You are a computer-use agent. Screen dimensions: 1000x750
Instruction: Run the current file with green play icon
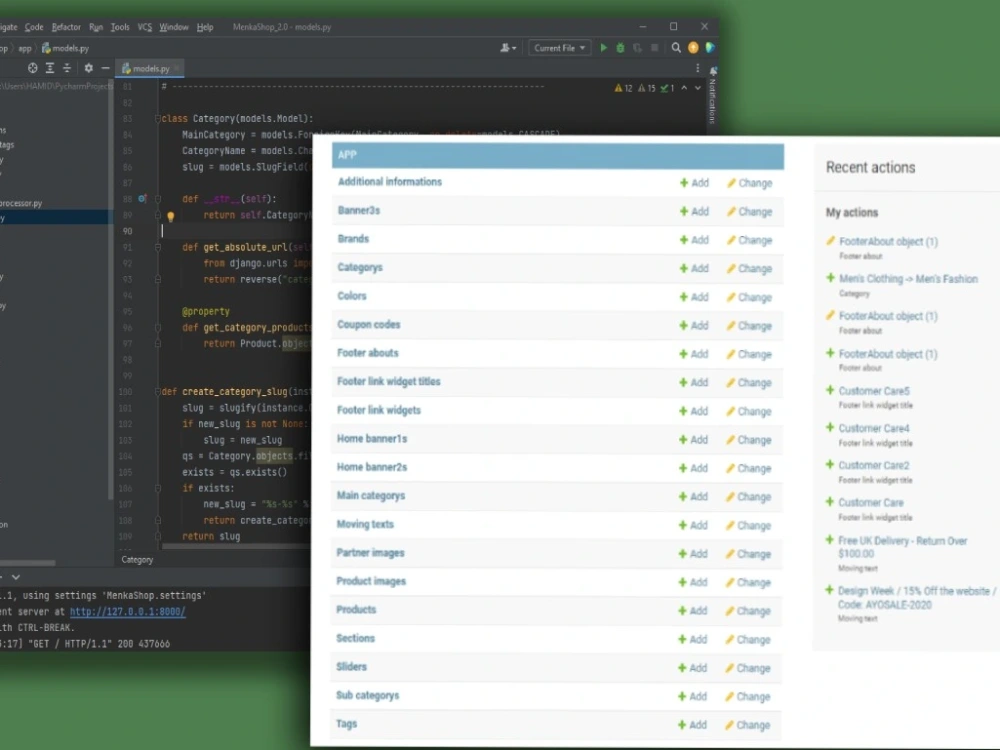coord(603,48)
